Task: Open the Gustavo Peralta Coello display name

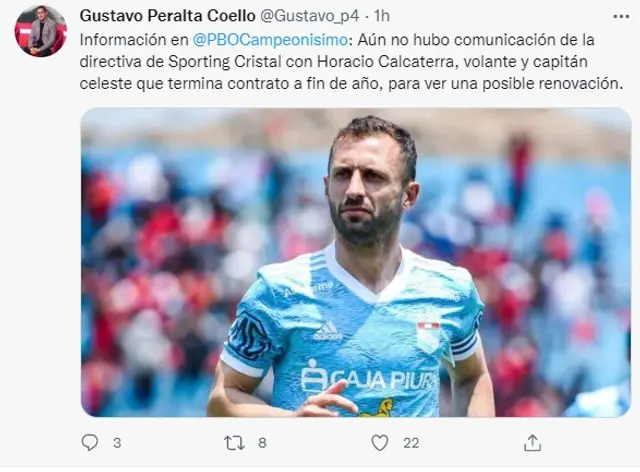Action: click(168, 16)
